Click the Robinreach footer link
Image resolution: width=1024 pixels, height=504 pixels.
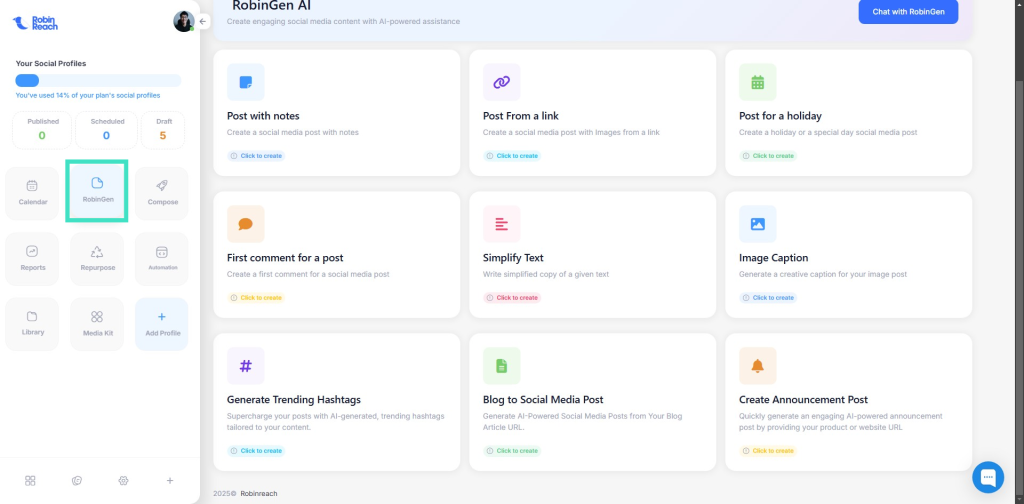pyautogui.click(x=259, y=494)
